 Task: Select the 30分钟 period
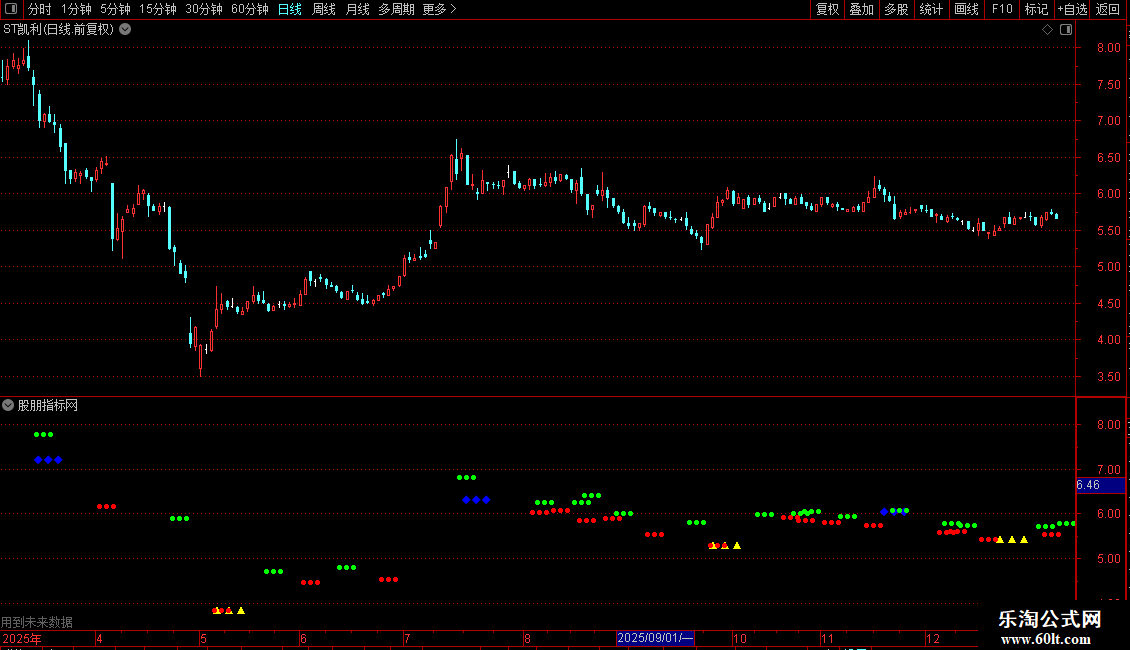(203, 9)
